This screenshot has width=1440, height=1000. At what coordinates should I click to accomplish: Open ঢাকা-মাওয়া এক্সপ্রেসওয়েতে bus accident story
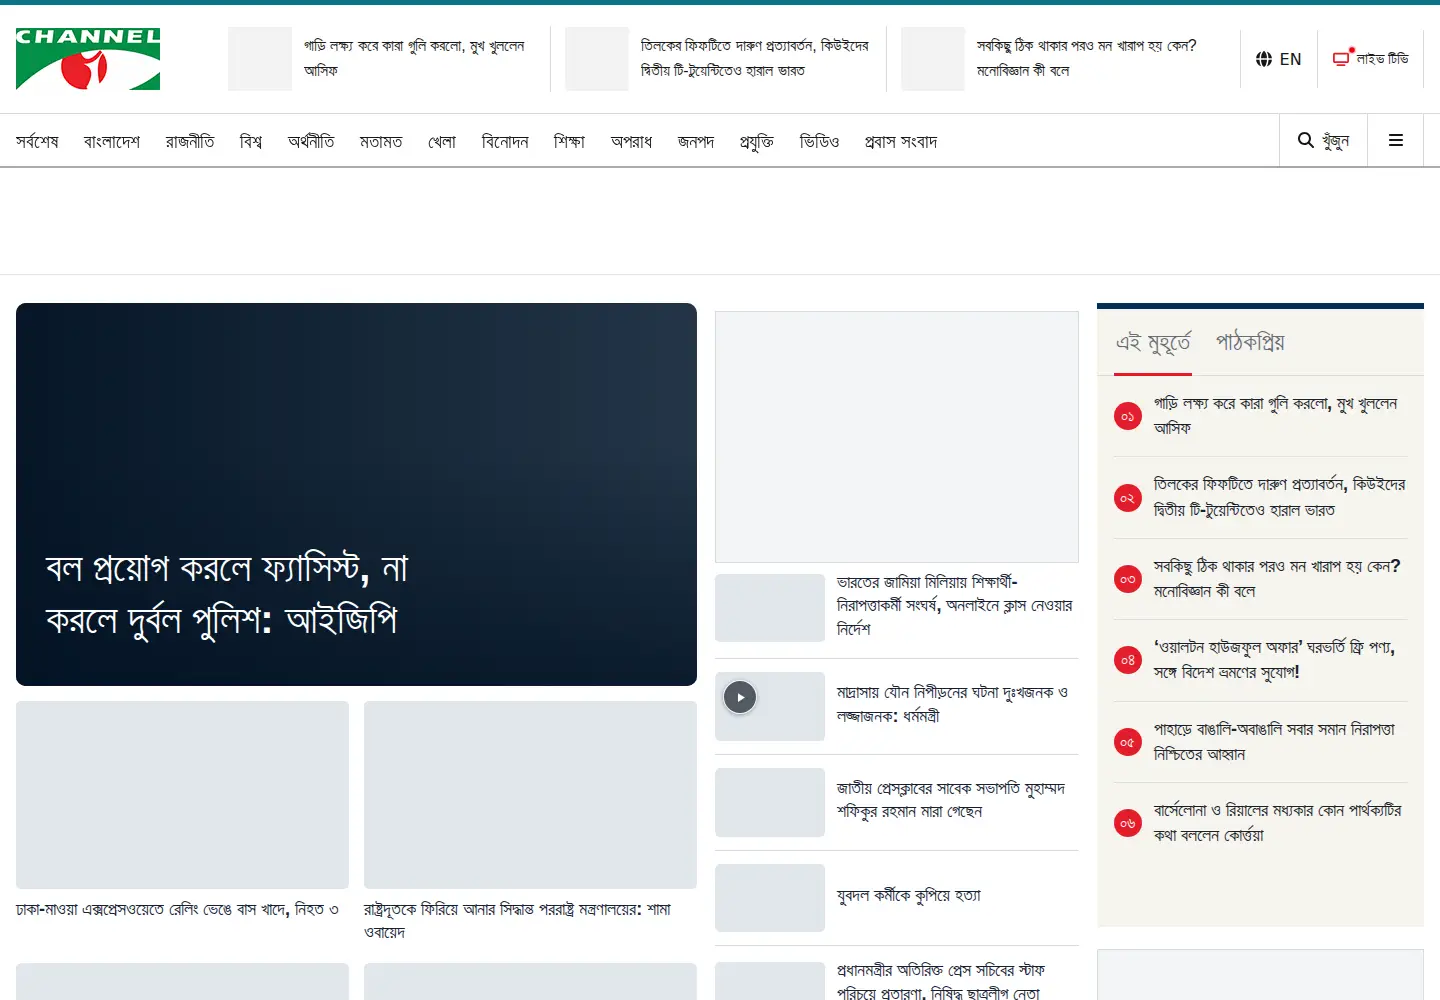(x=177, y=910)
